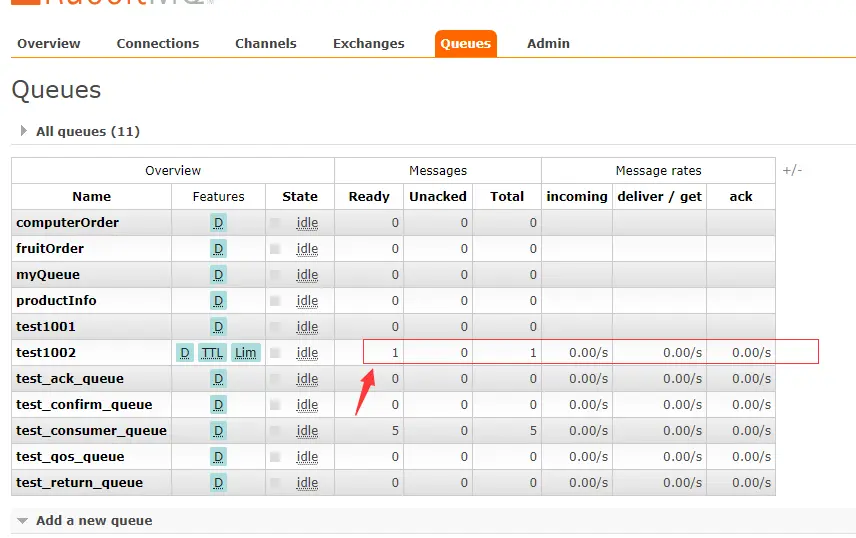The width and height of the screenshot is (856, 538).
Task: Click the incoming rate 0.00/s for test_ack_queue
Action: [x=588, y=379]
